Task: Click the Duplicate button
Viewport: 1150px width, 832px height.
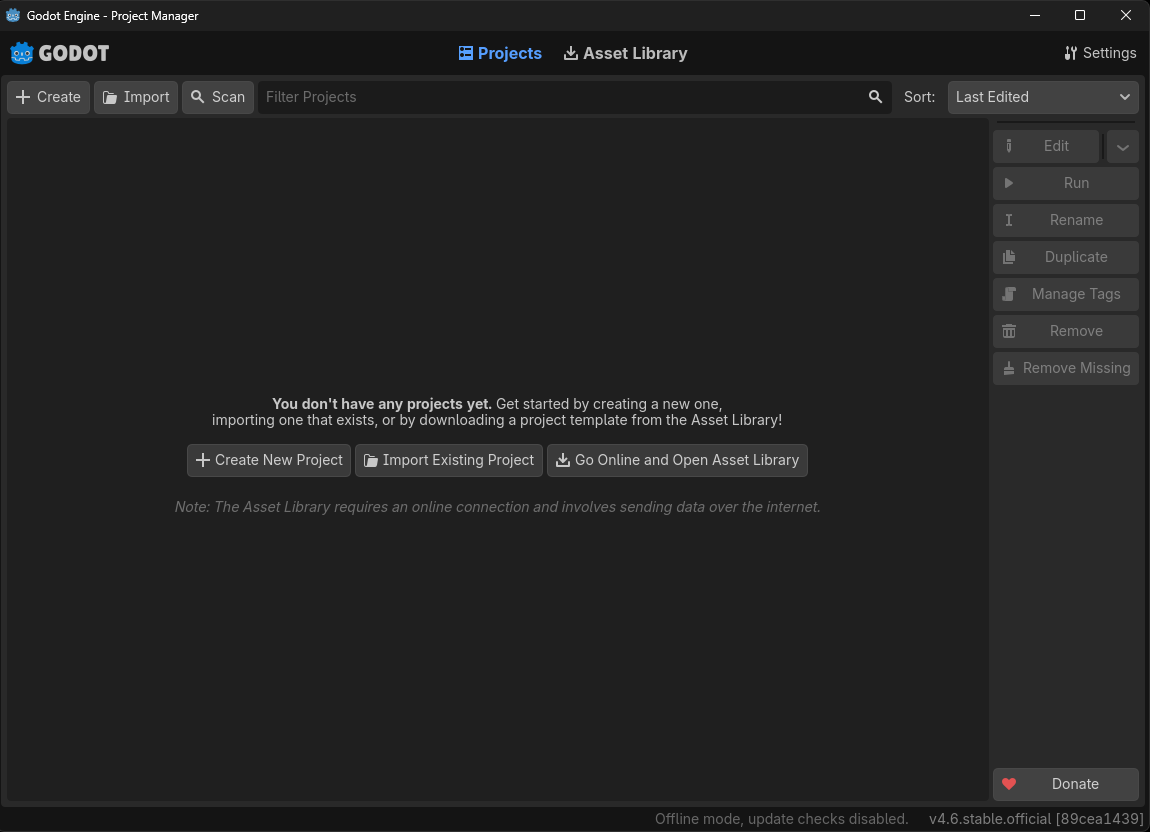Action: [x=1066, y=257]
